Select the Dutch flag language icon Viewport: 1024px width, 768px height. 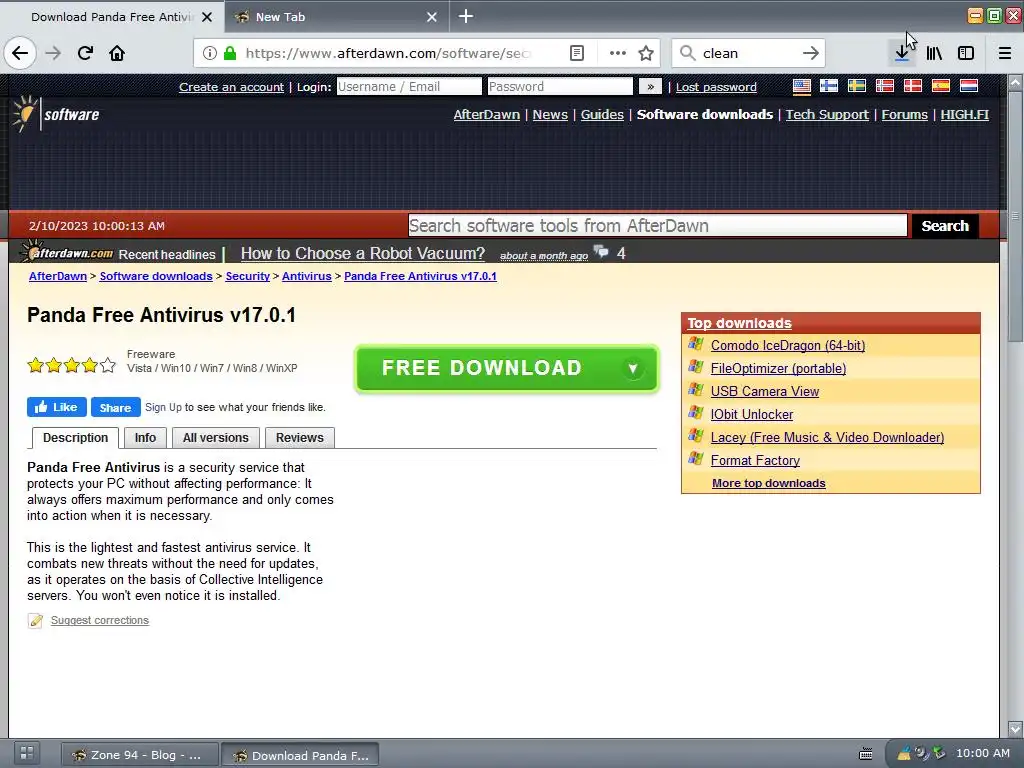[968, 86]
